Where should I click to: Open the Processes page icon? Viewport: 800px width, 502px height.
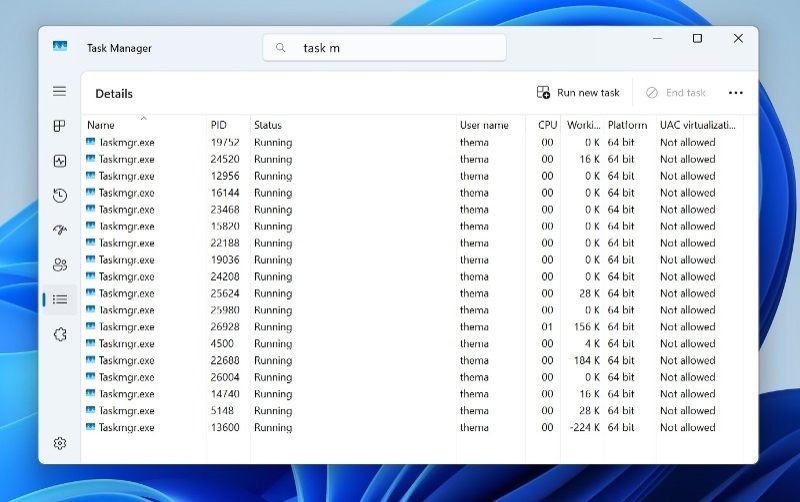(x=60, y=126)
